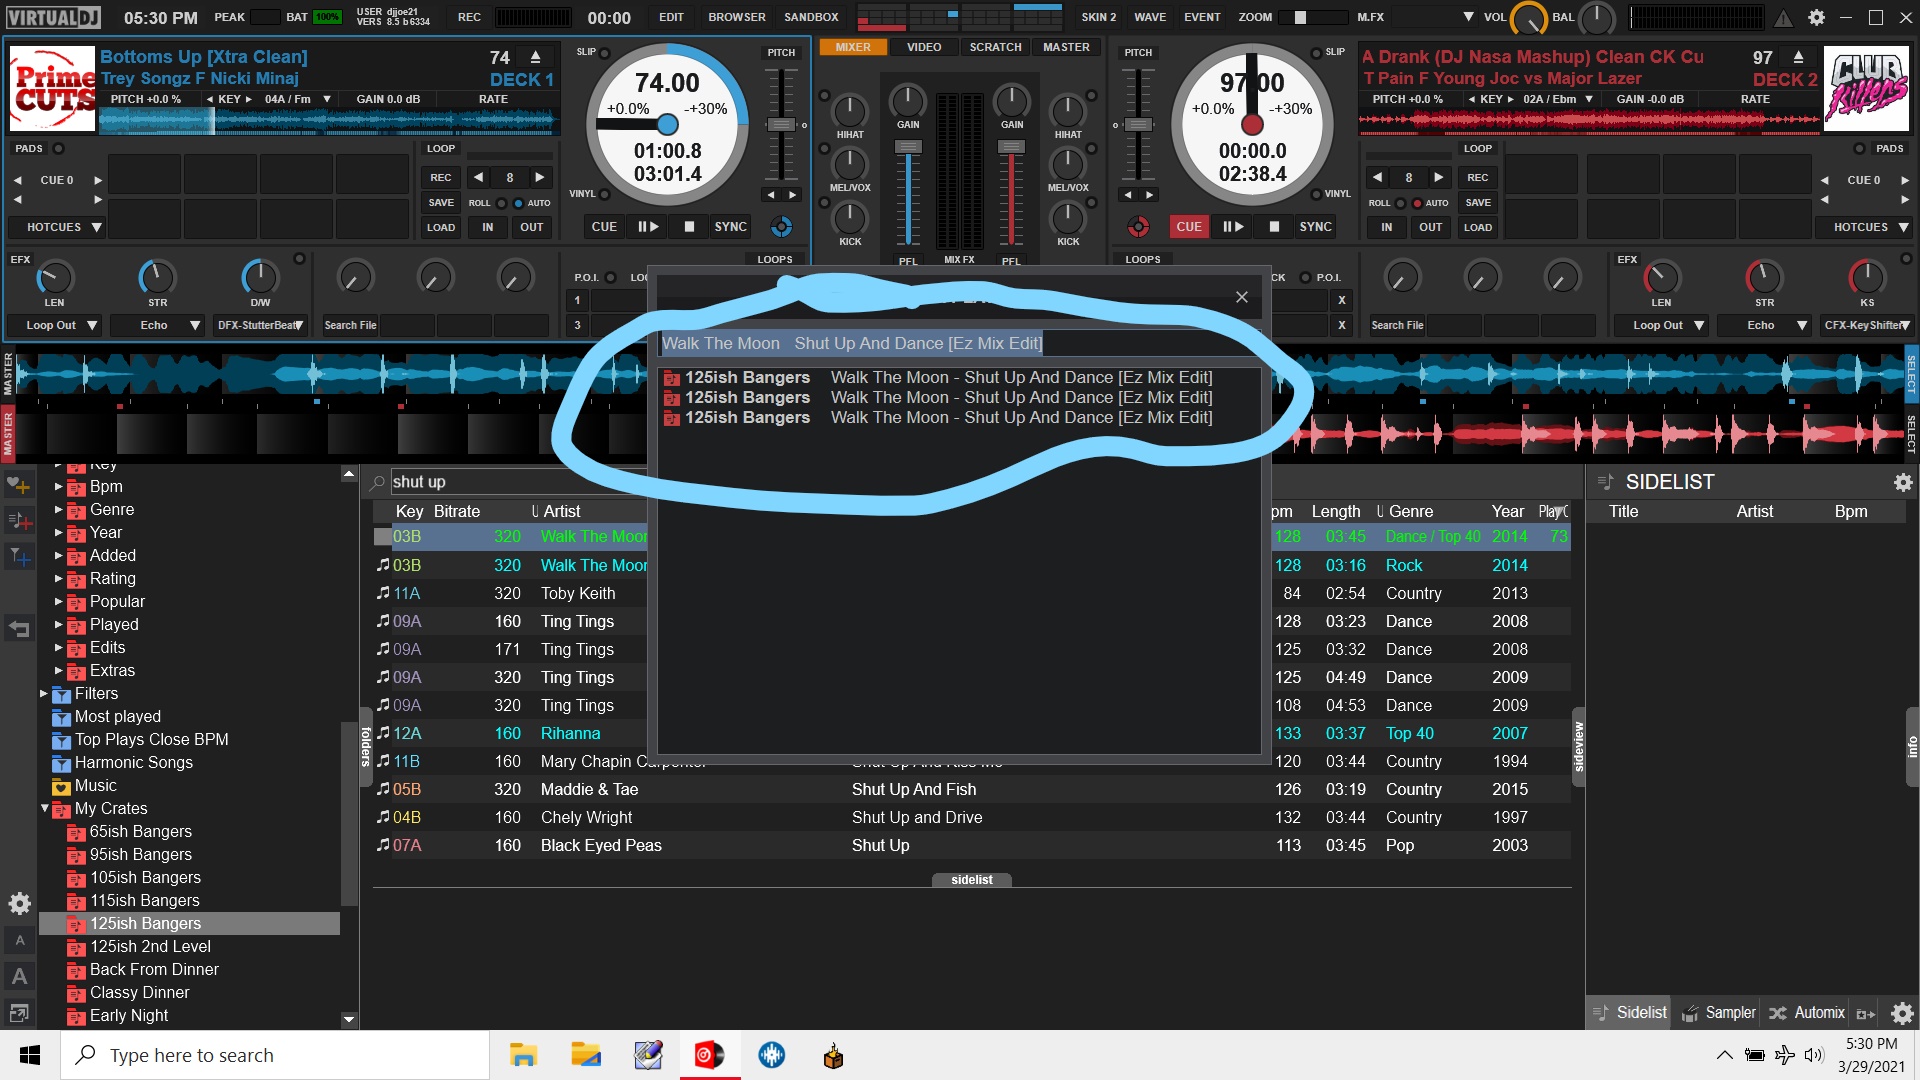Viewport: 1920px width, 1080px height.
Task: Click Deck 1 loop halve left arrow
Action: pos(479,177)
